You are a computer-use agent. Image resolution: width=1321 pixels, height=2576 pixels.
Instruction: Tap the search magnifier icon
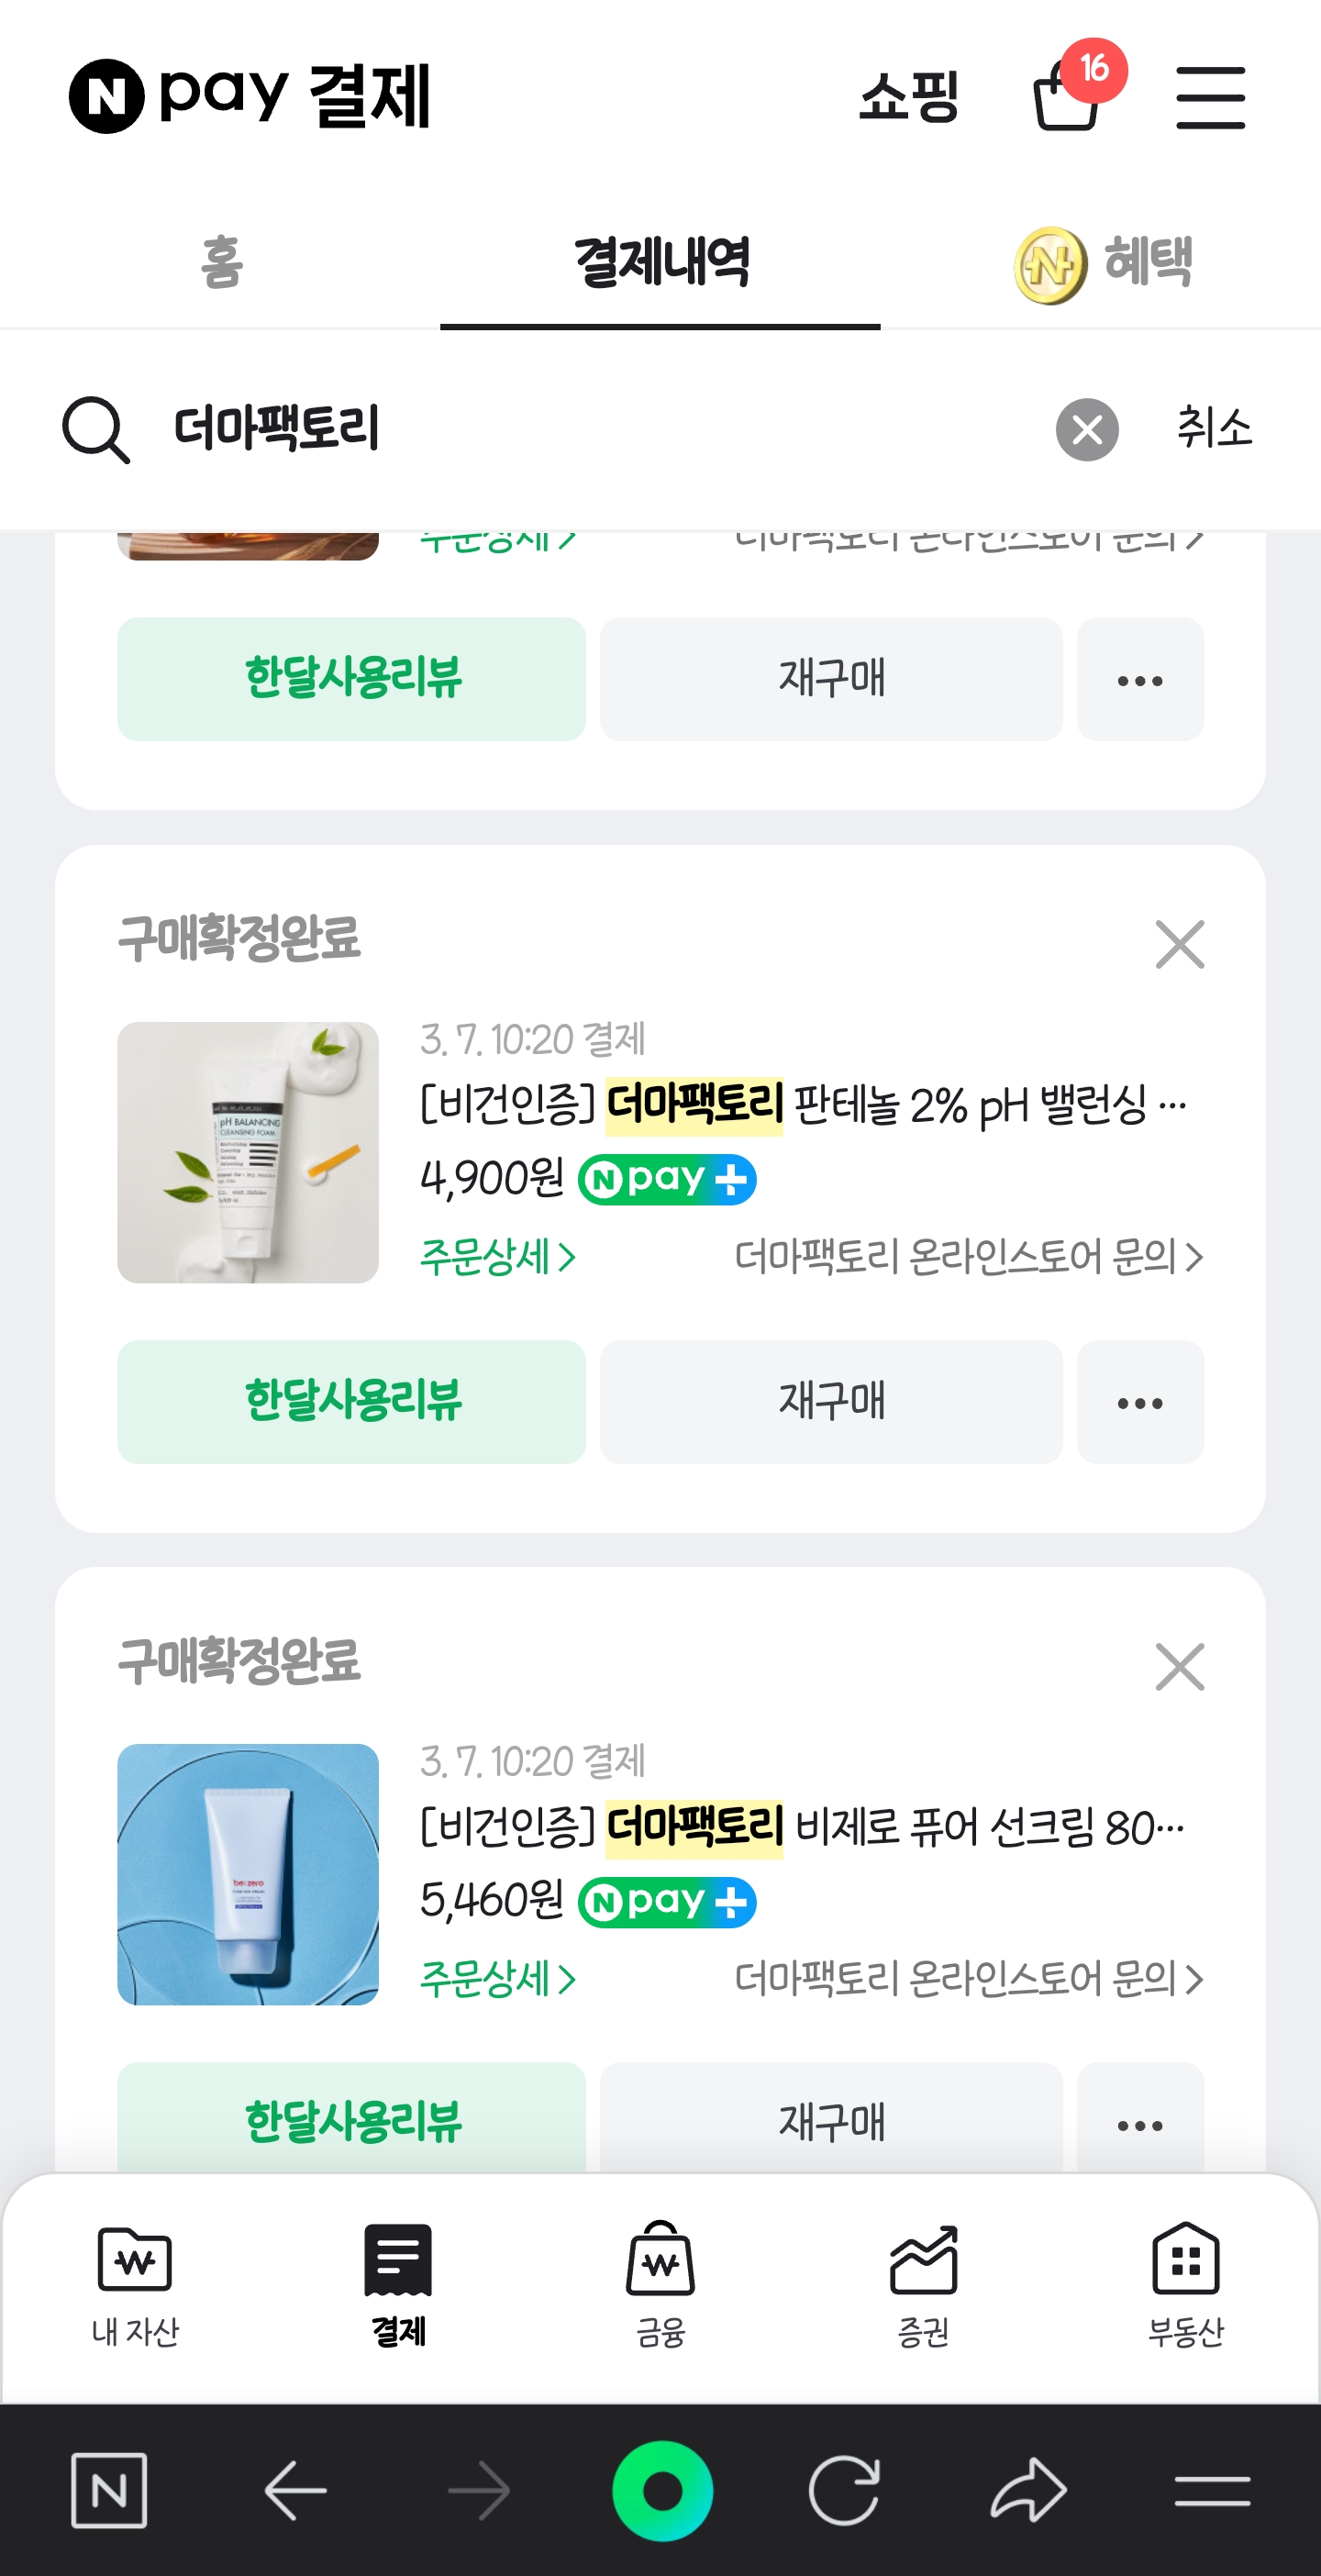[x=96, y=430]
